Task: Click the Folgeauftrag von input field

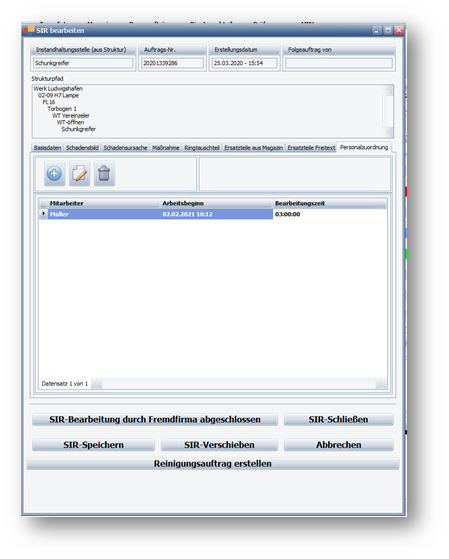Action: [339, 63]
